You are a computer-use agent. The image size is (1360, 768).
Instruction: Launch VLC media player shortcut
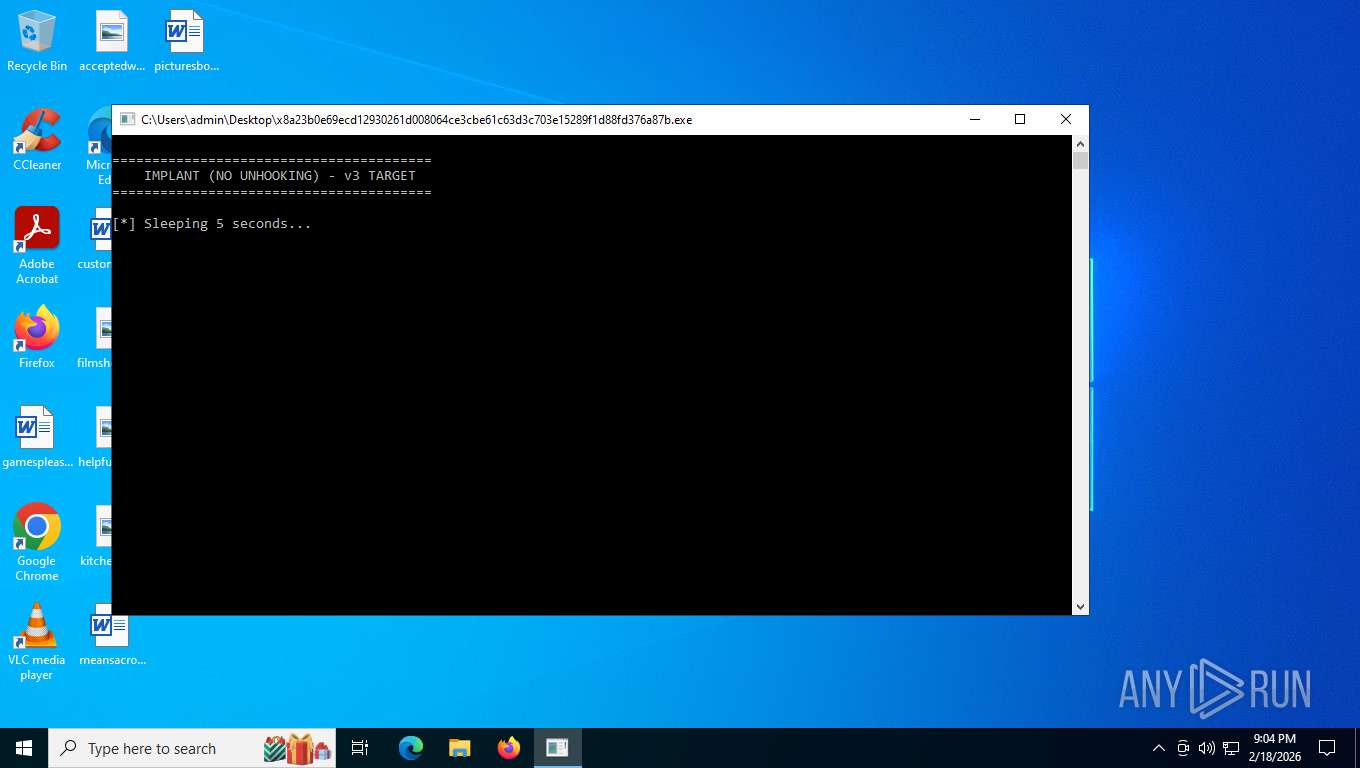(x=37, y=642)
